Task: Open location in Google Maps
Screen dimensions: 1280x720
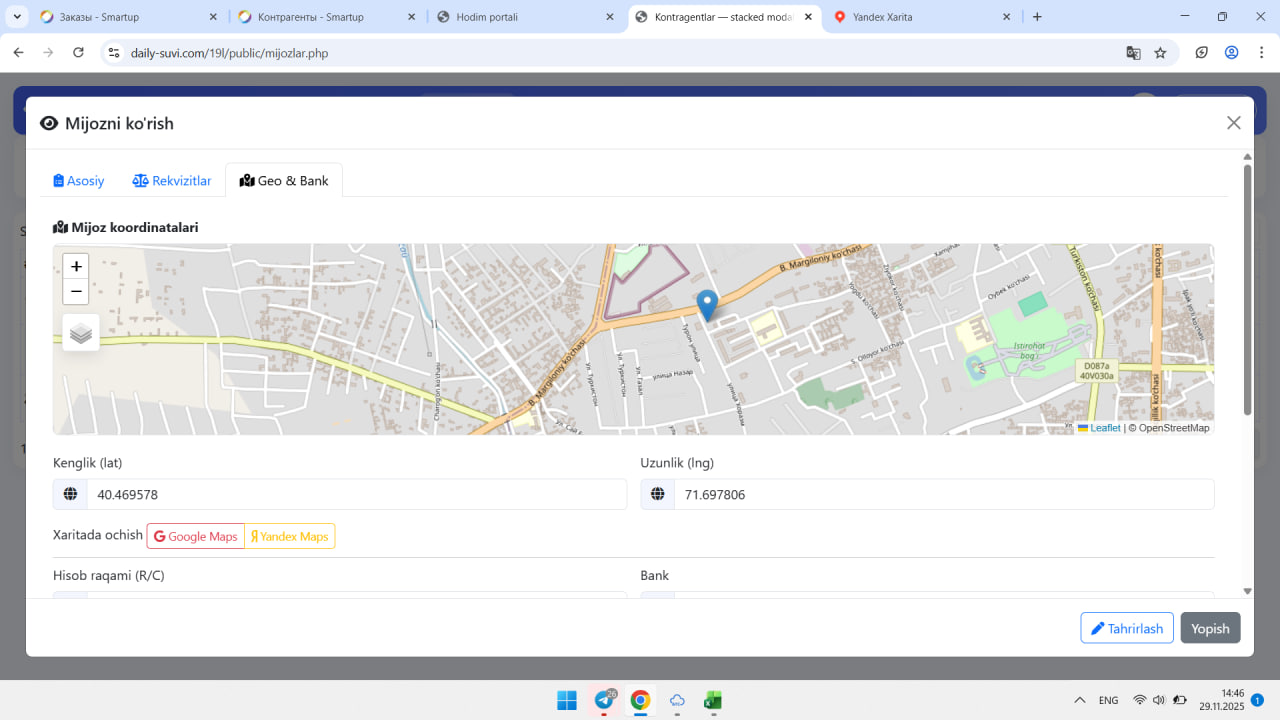Action: pyautogui.click(x=196, y=536)
